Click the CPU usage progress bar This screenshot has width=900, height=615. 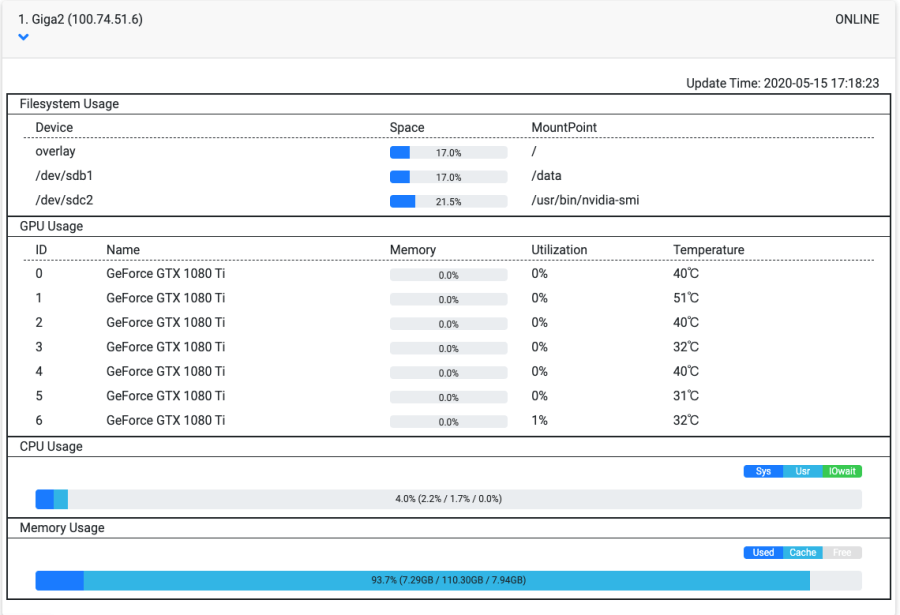(x=448, y=499)
